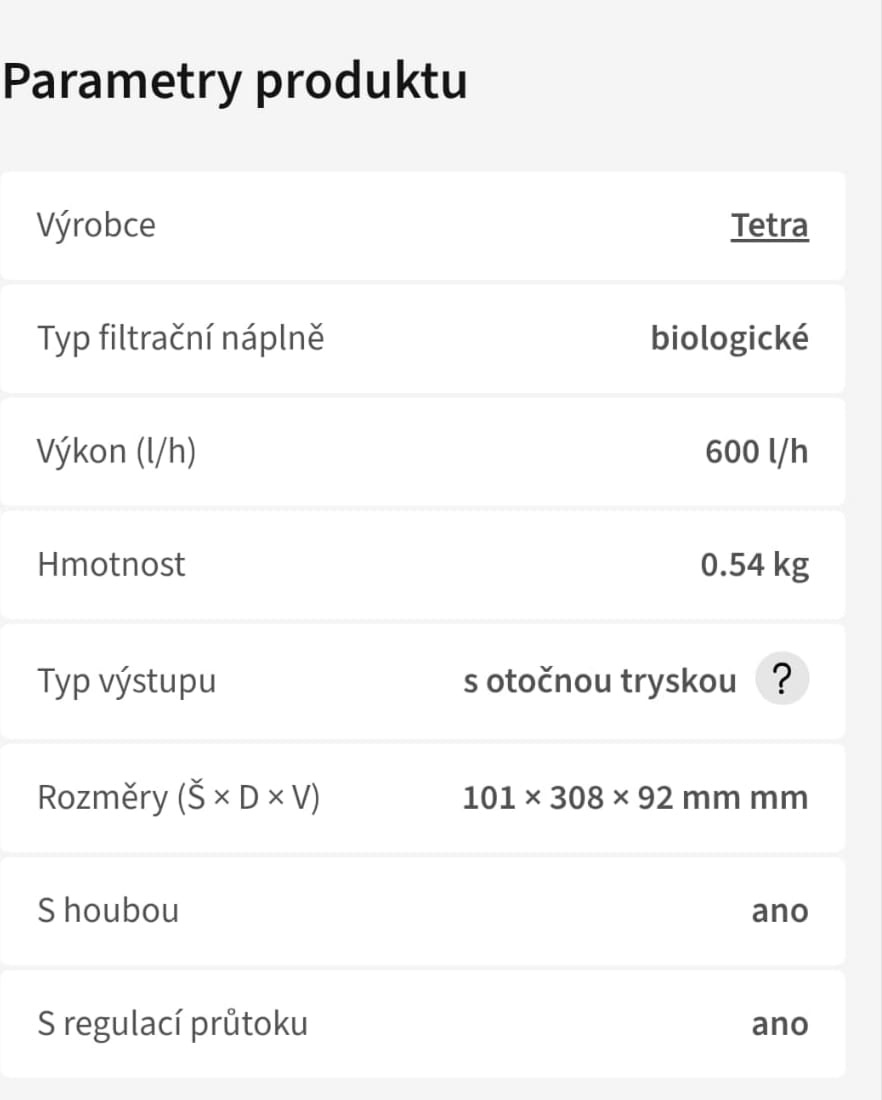Click the 'S houbou' label

108,911
